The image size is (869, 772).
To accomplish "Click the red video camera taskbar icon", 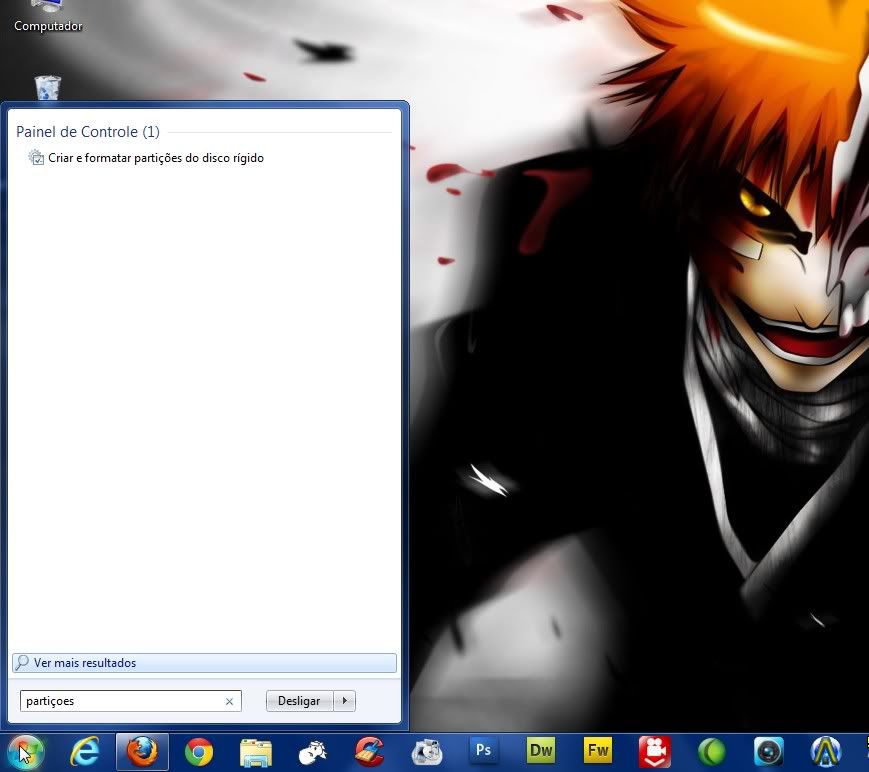I will click(x=655, y=751).
